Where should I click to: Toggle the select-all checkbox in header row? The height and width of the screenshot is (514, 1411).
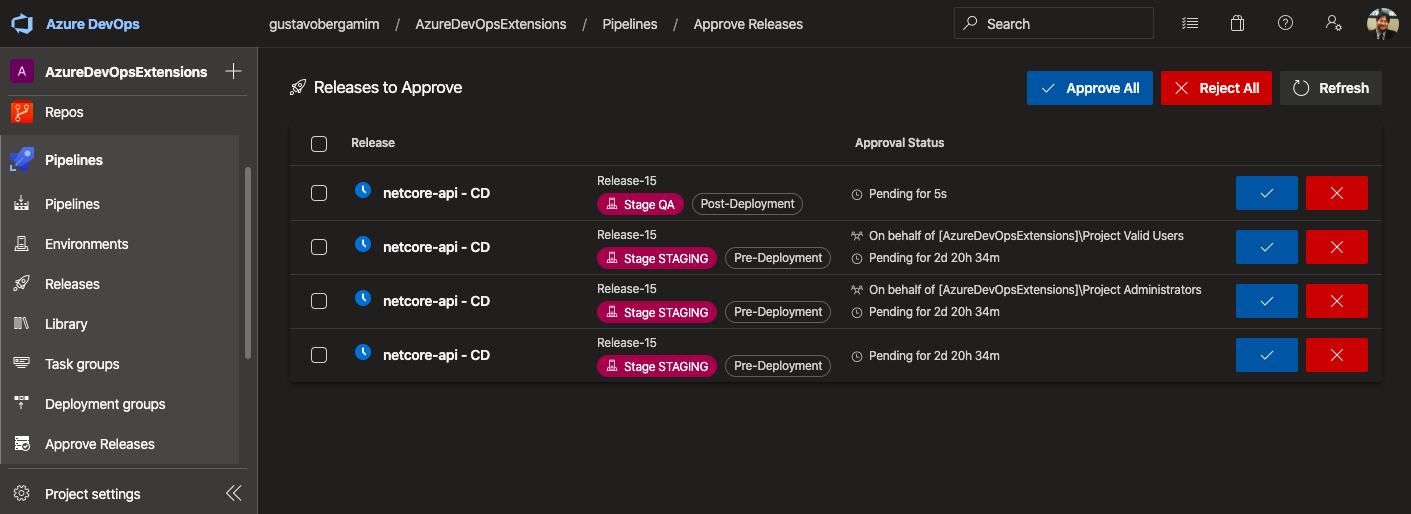[x=319, y=144]
